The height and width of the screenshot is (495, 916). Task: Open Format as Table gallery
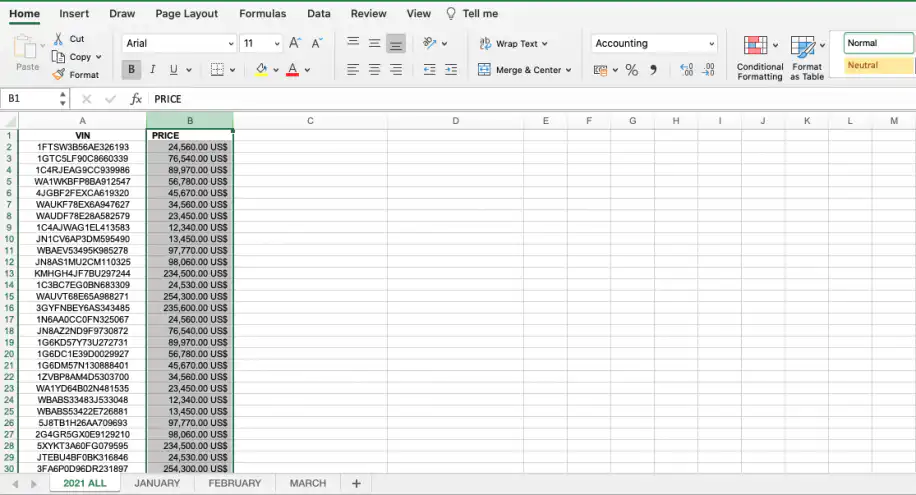point(807,58)
